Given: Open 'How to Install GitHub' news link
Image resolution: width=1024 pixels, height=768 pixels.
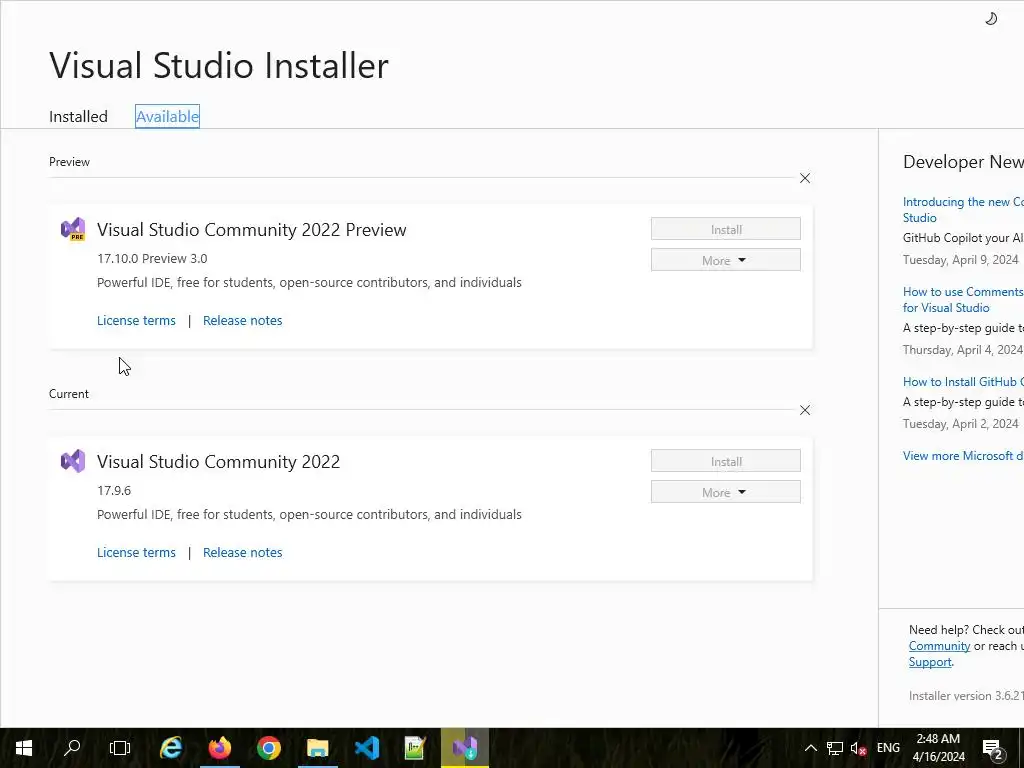Looking at the screenshot, I should (963, 381).
